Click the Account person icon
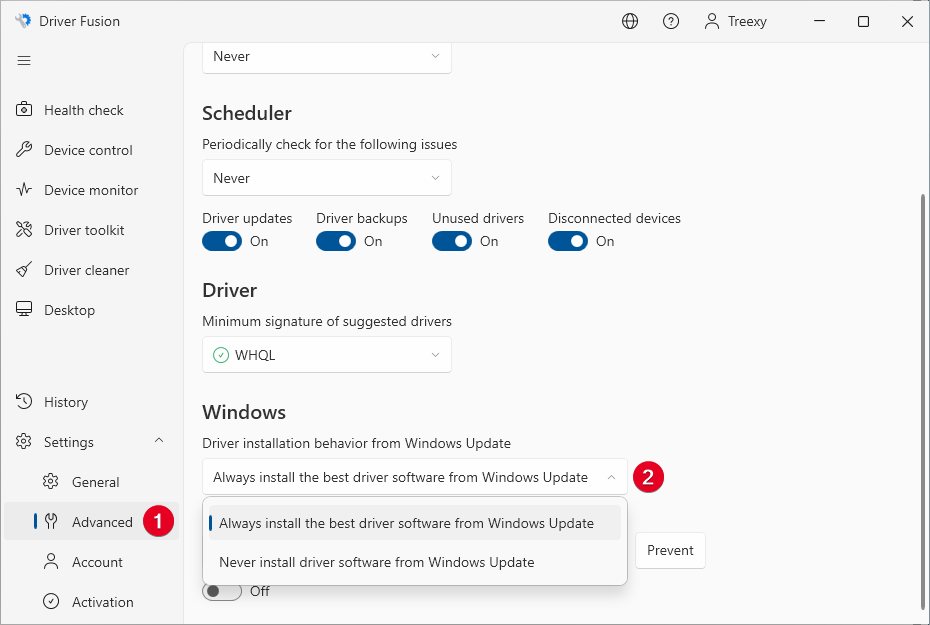This screenshot has height=625, width=930. 51,562
